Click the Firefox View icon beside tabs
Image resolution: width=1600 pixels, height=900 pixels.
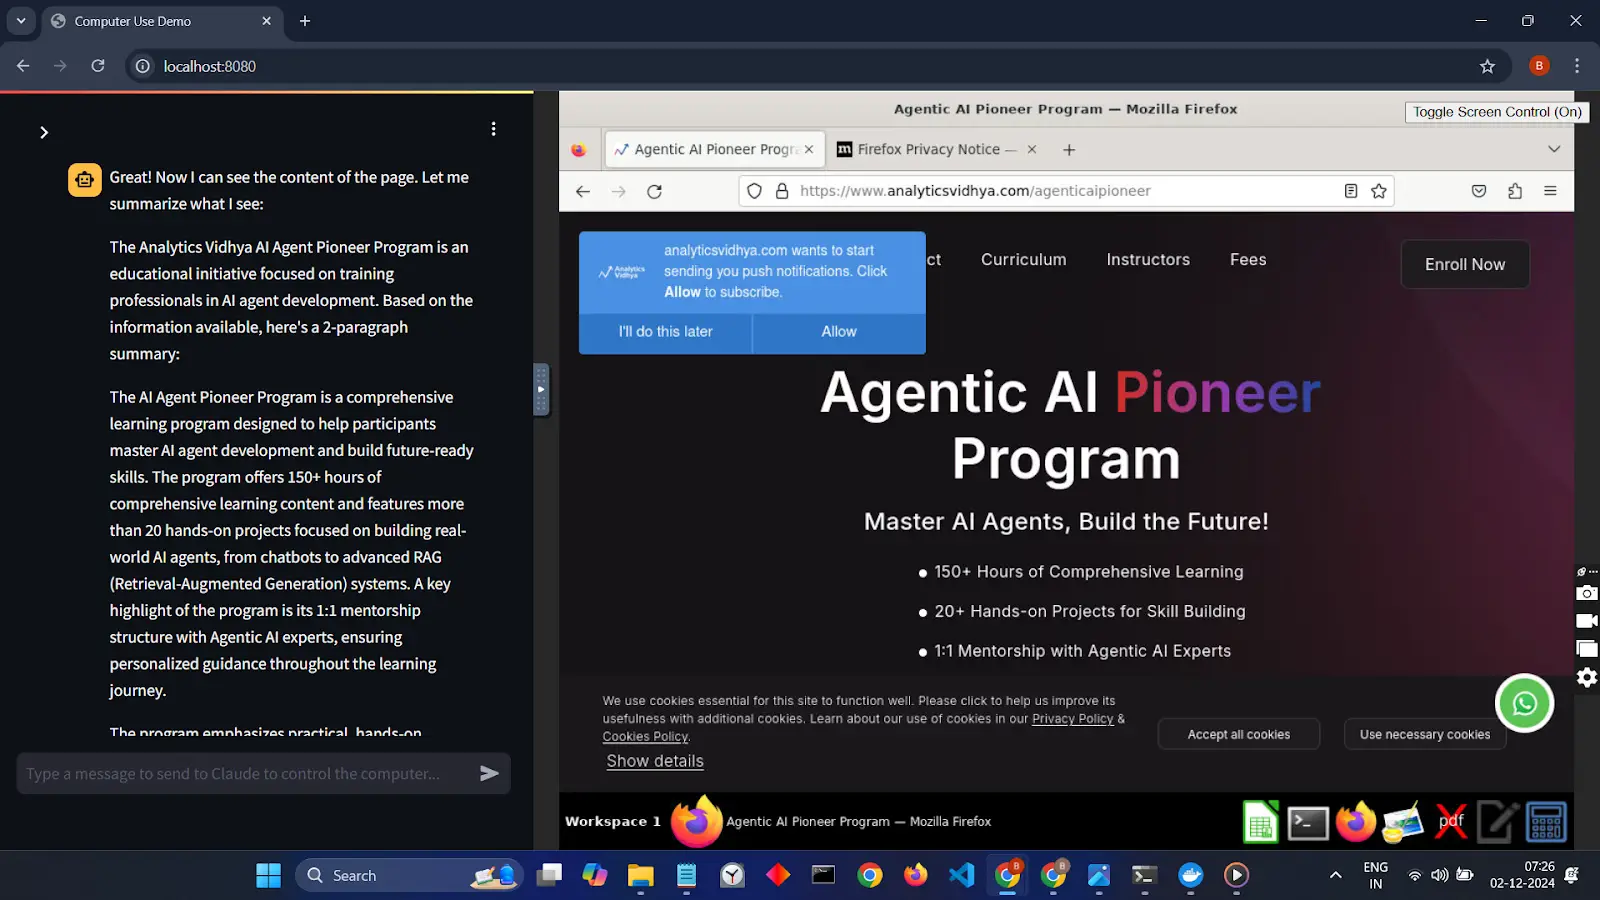coord(579,150)
